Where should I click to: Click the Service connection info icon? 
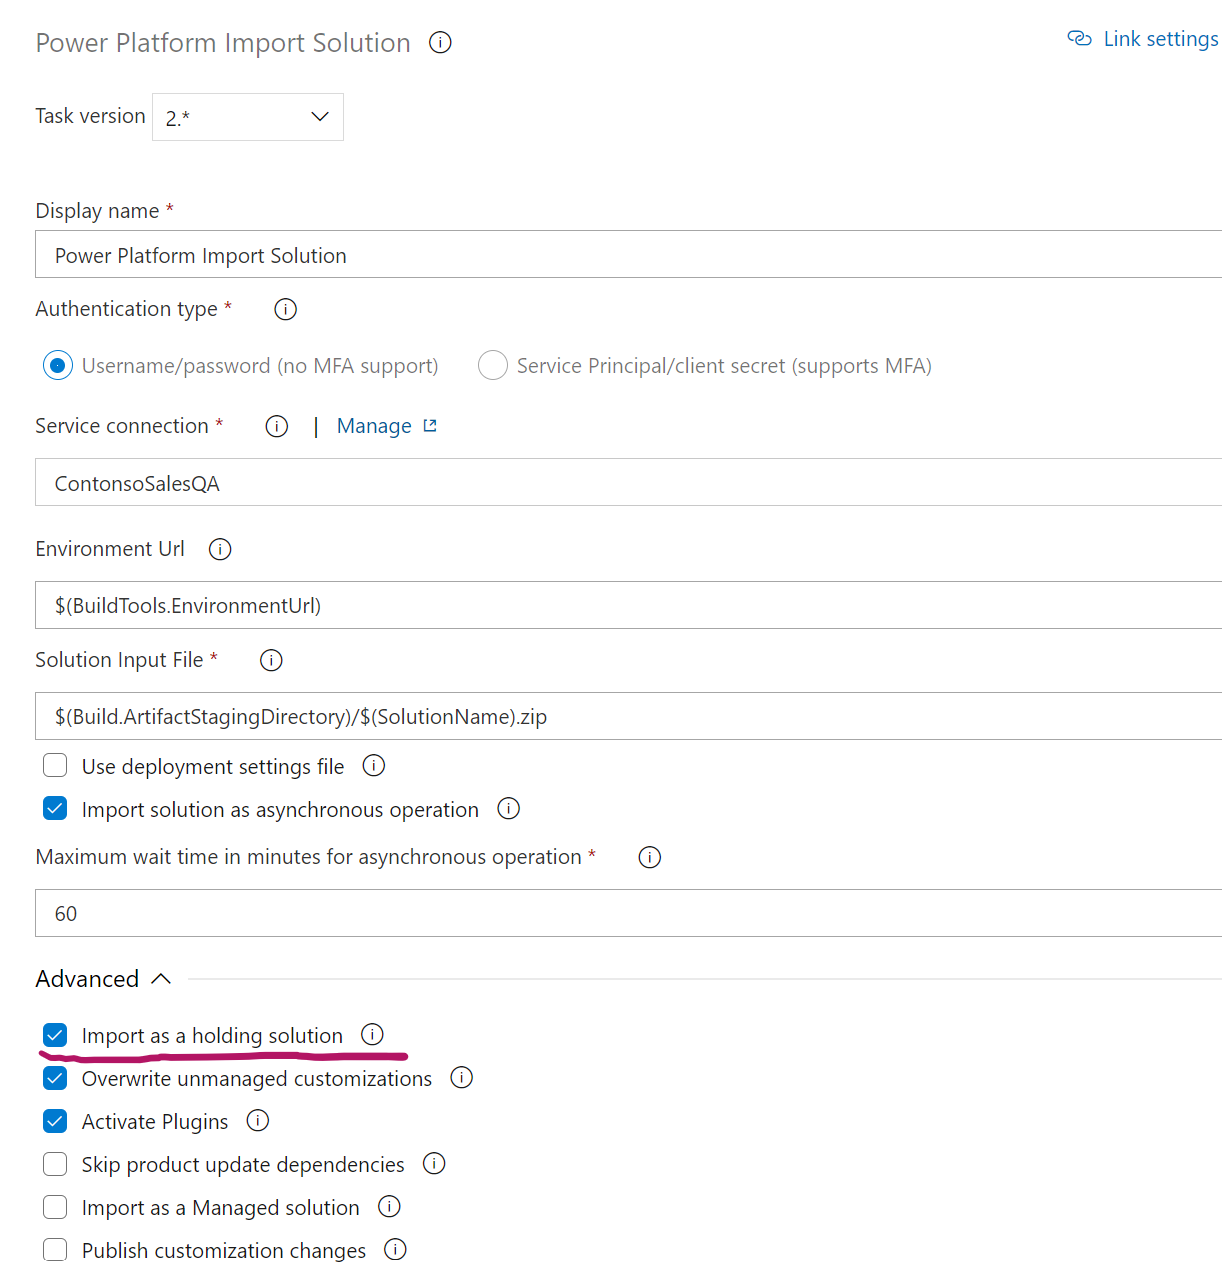[x=276, y=425]
